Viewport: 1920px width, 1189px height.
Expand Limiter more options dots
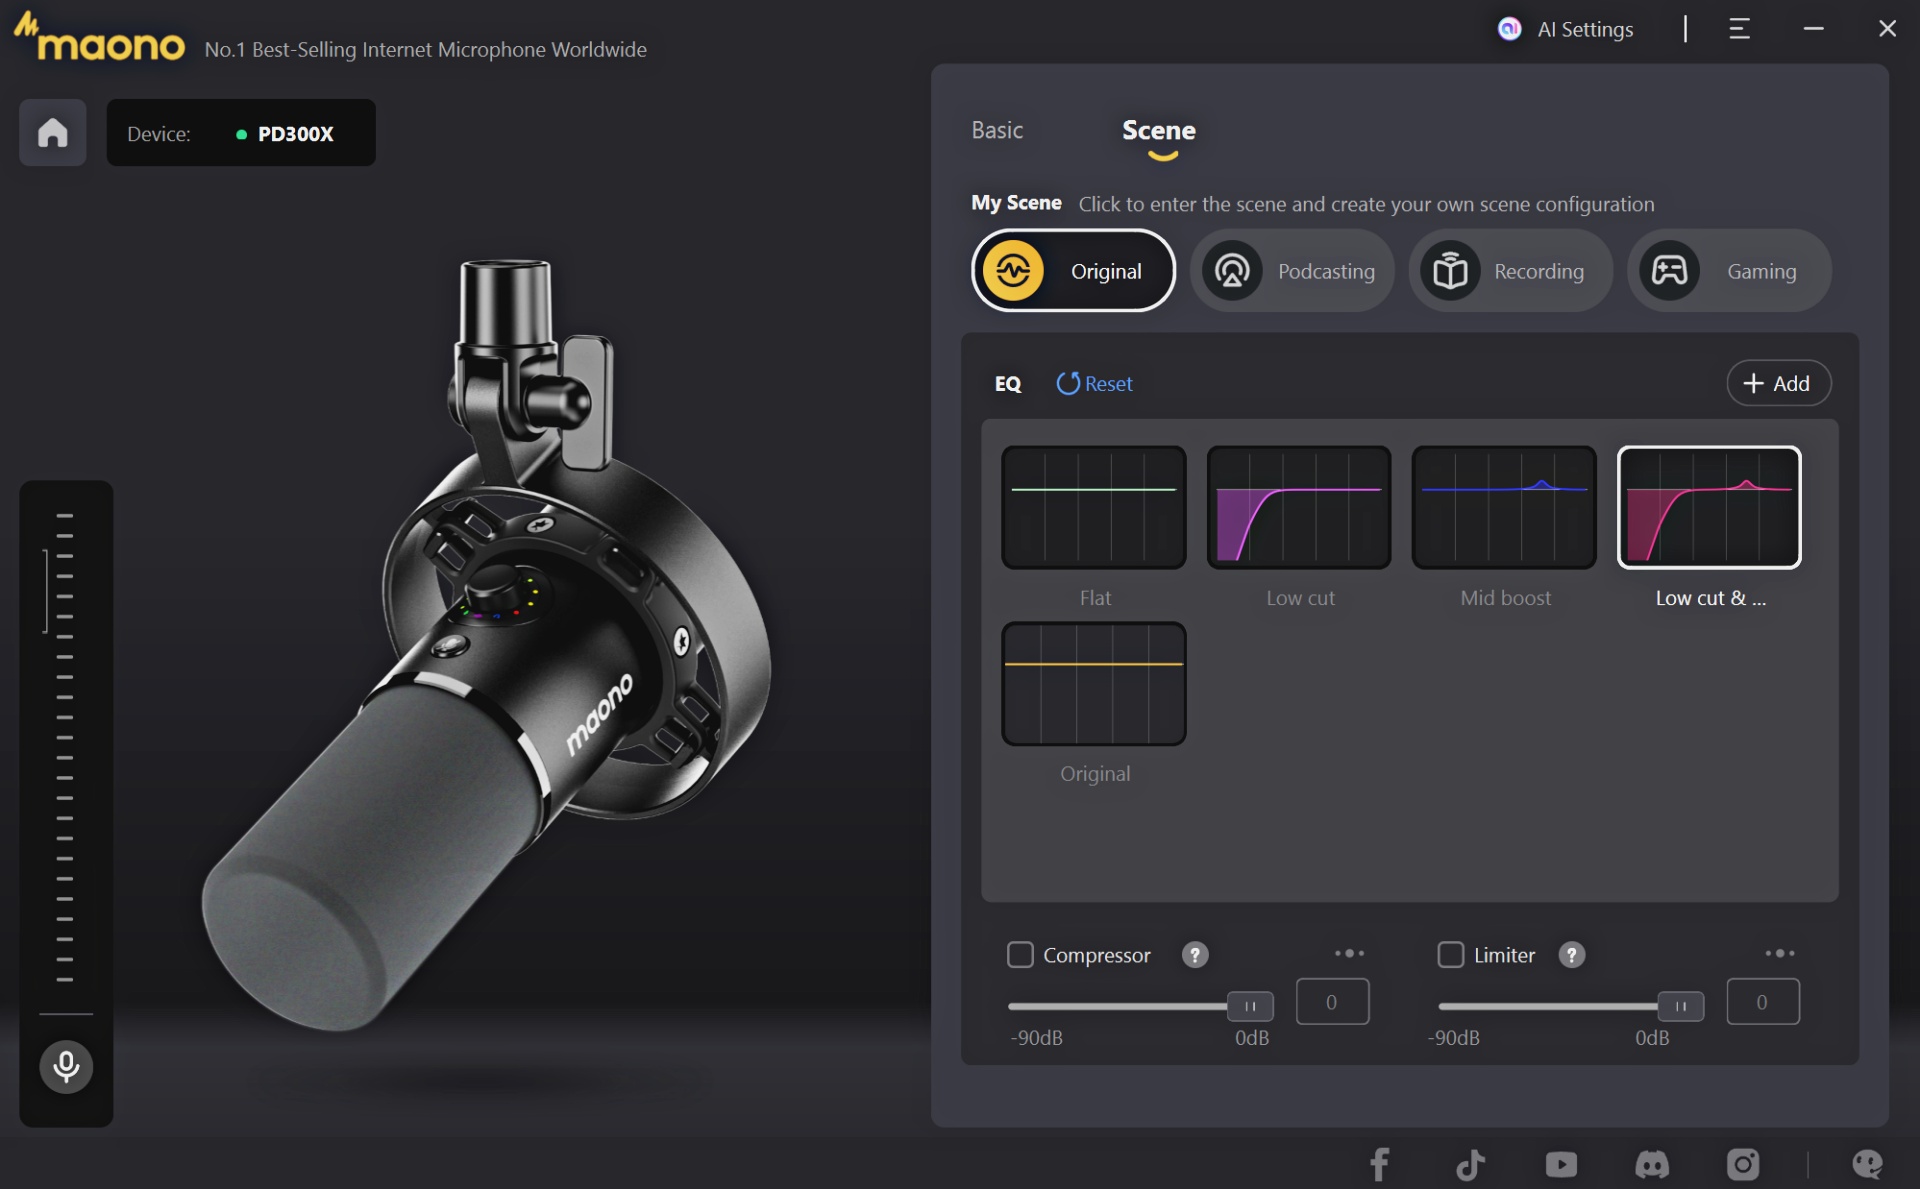pyautogui.click(x=1780, y=953)
